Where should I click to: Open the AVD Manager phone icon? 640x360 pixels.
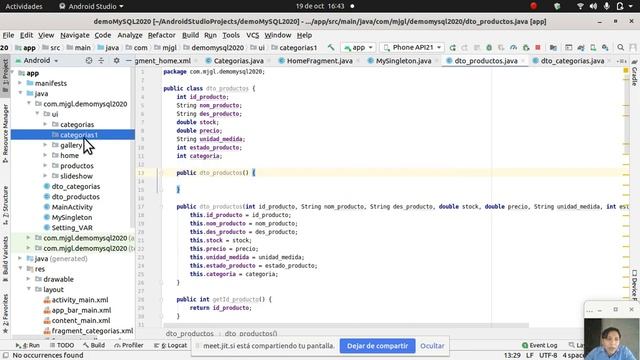tap(593, 48)
